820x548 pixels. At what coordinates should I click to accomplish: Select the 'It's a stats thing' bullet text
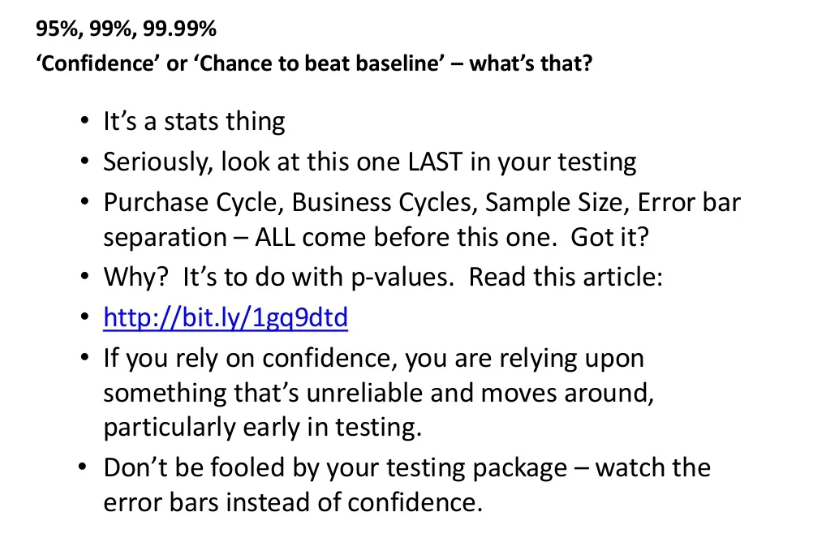pos(194,121)
